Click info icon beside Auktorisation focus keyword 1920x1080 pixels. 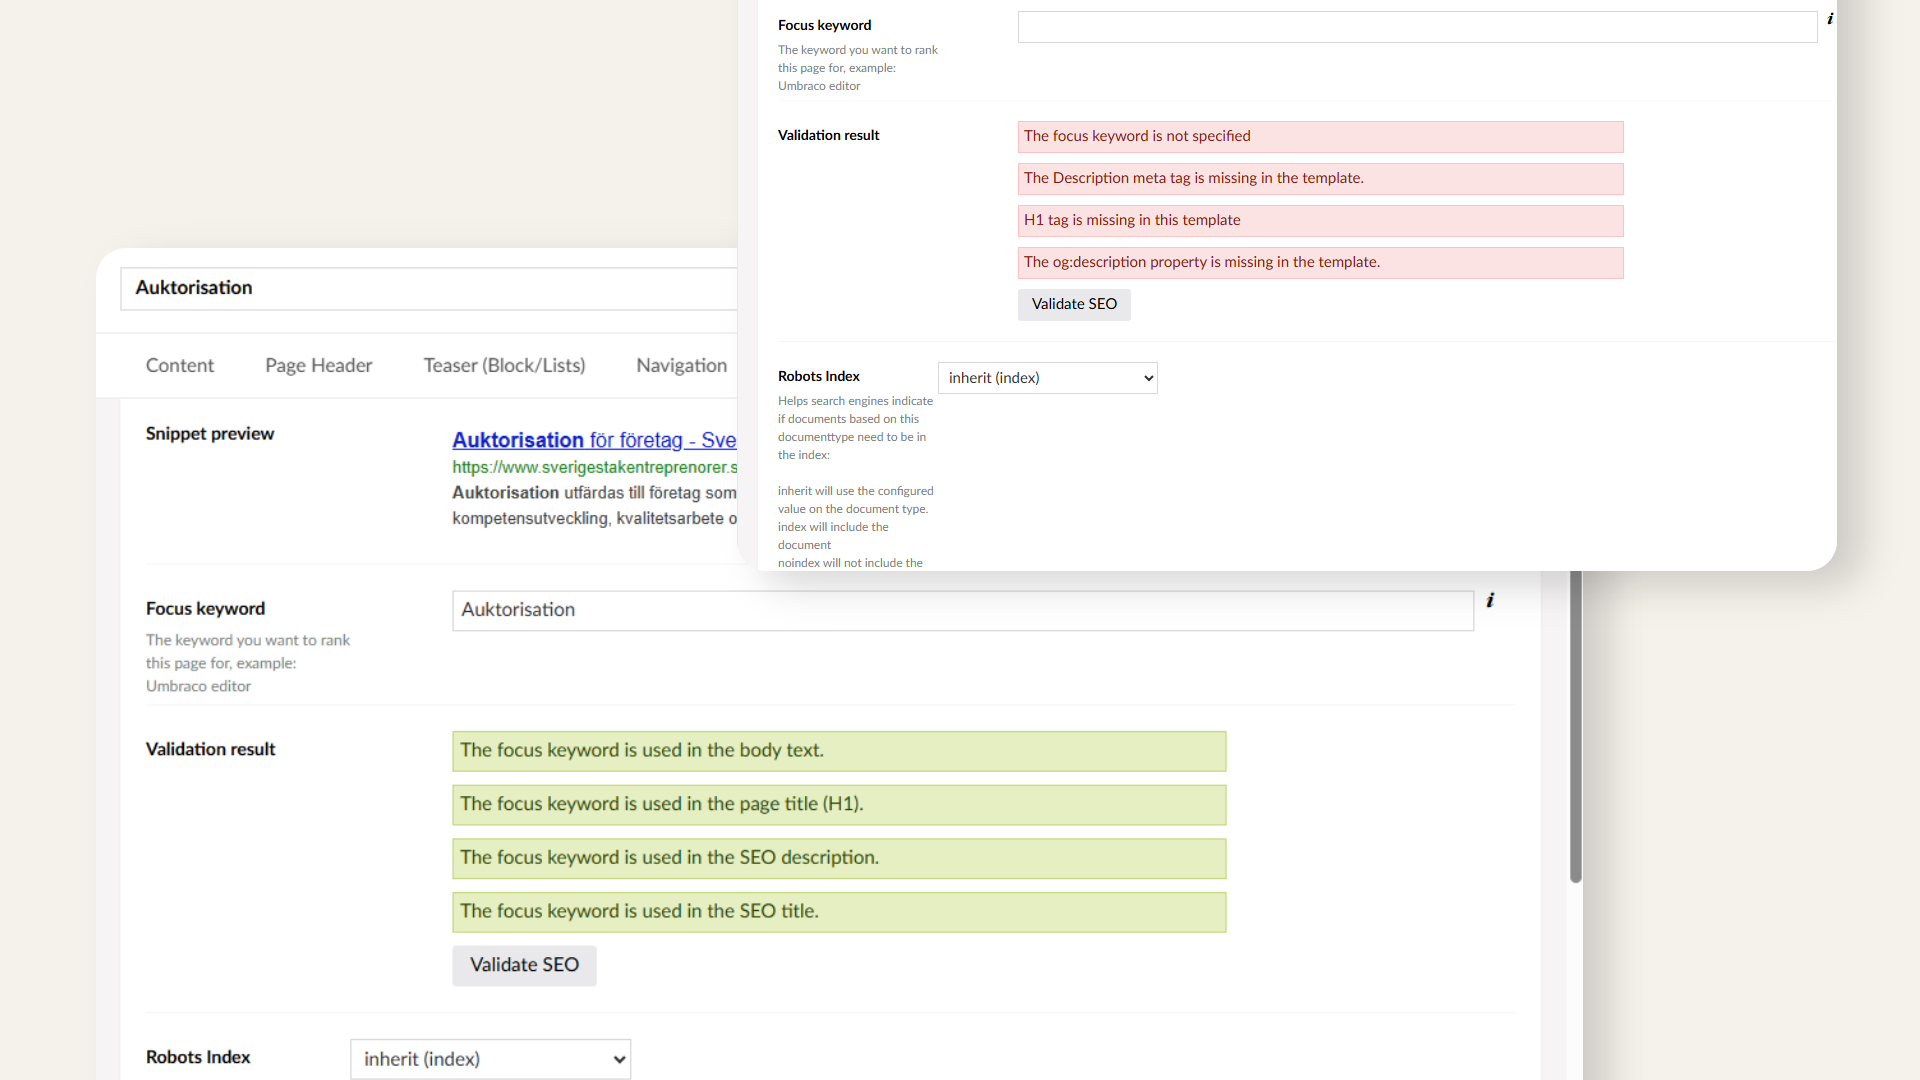tap(1490, 600)
